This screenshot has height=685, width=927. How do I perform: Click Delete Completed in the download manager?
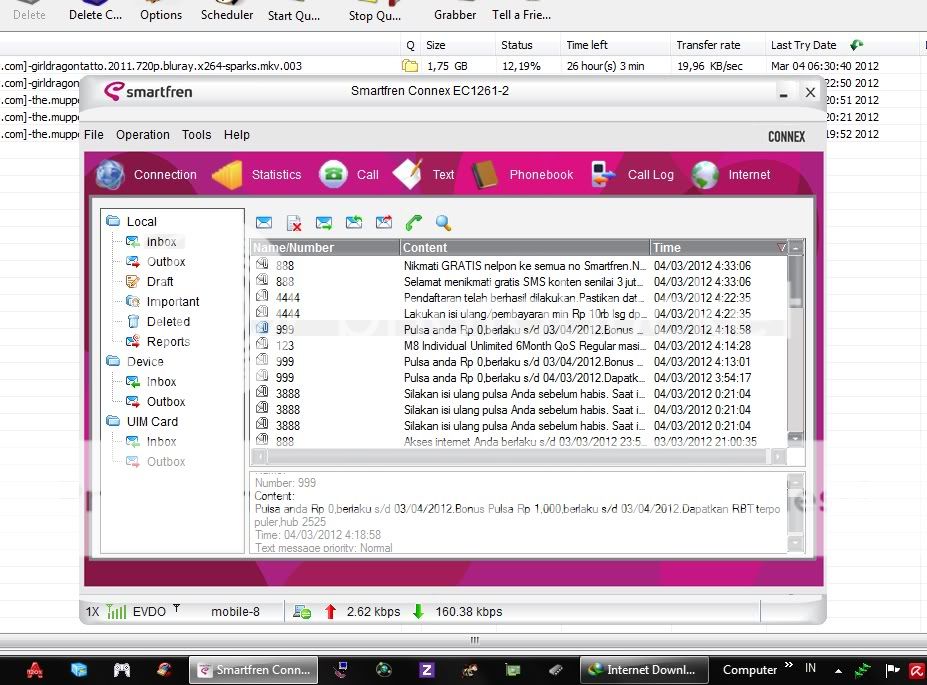pyautogui.click(x=95, y=12)
